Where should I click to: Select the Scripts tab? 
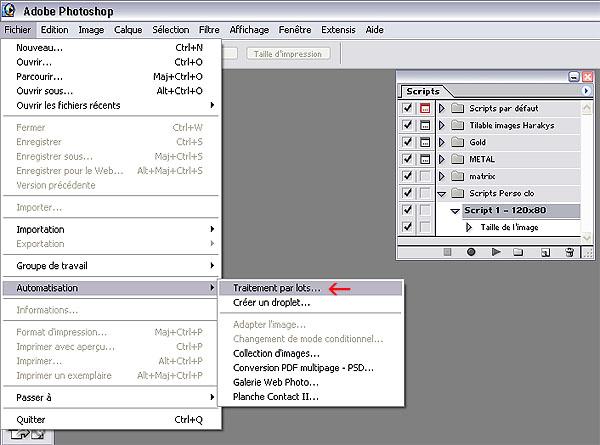423,91
